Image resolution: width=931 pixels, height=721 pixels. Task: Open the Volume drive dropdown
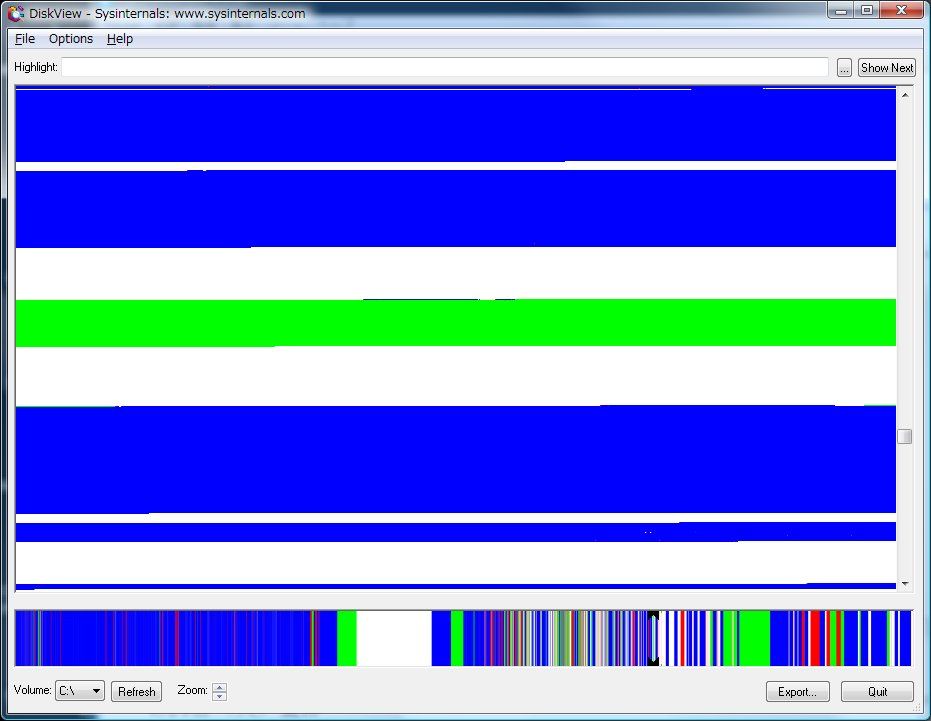click(80, 691)
